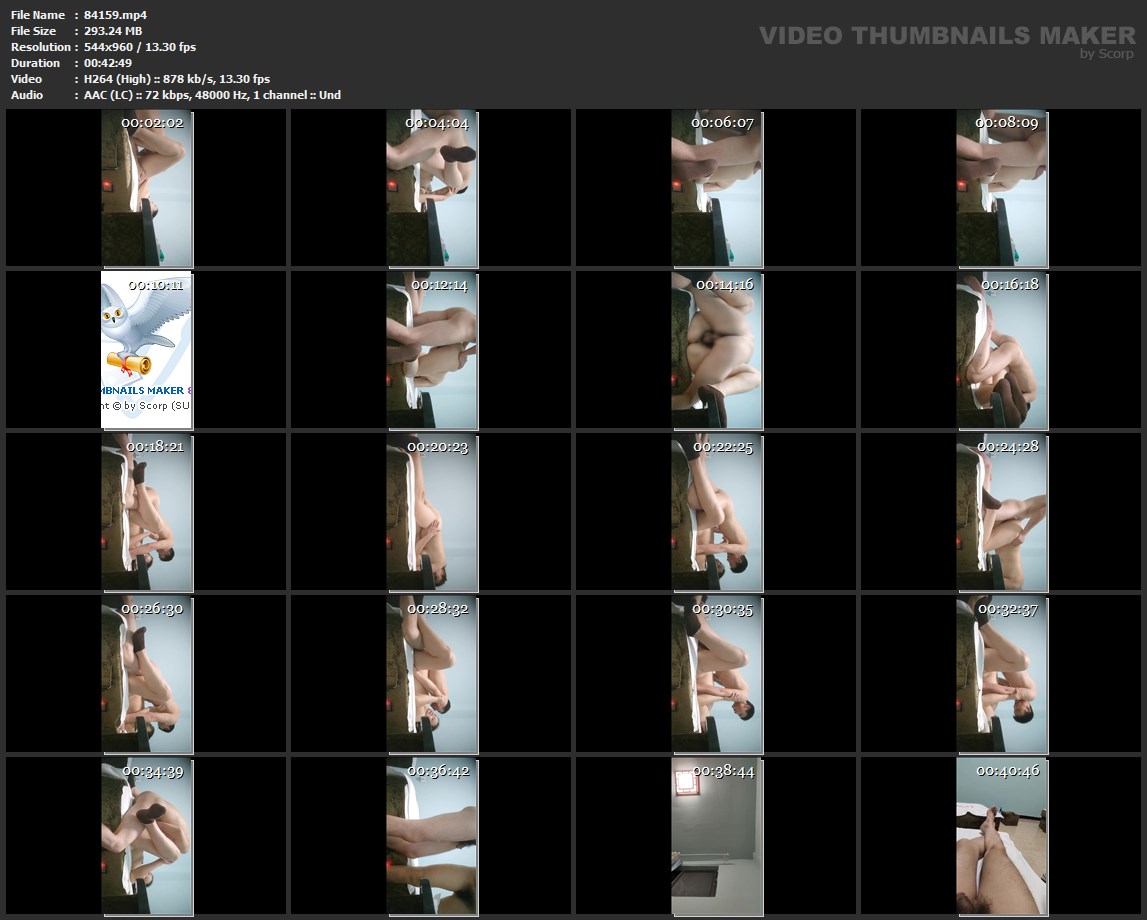Click the file size value 293.24 MB
The image size is (1147, 920).
pyautogui.click(x=113, y=31)
